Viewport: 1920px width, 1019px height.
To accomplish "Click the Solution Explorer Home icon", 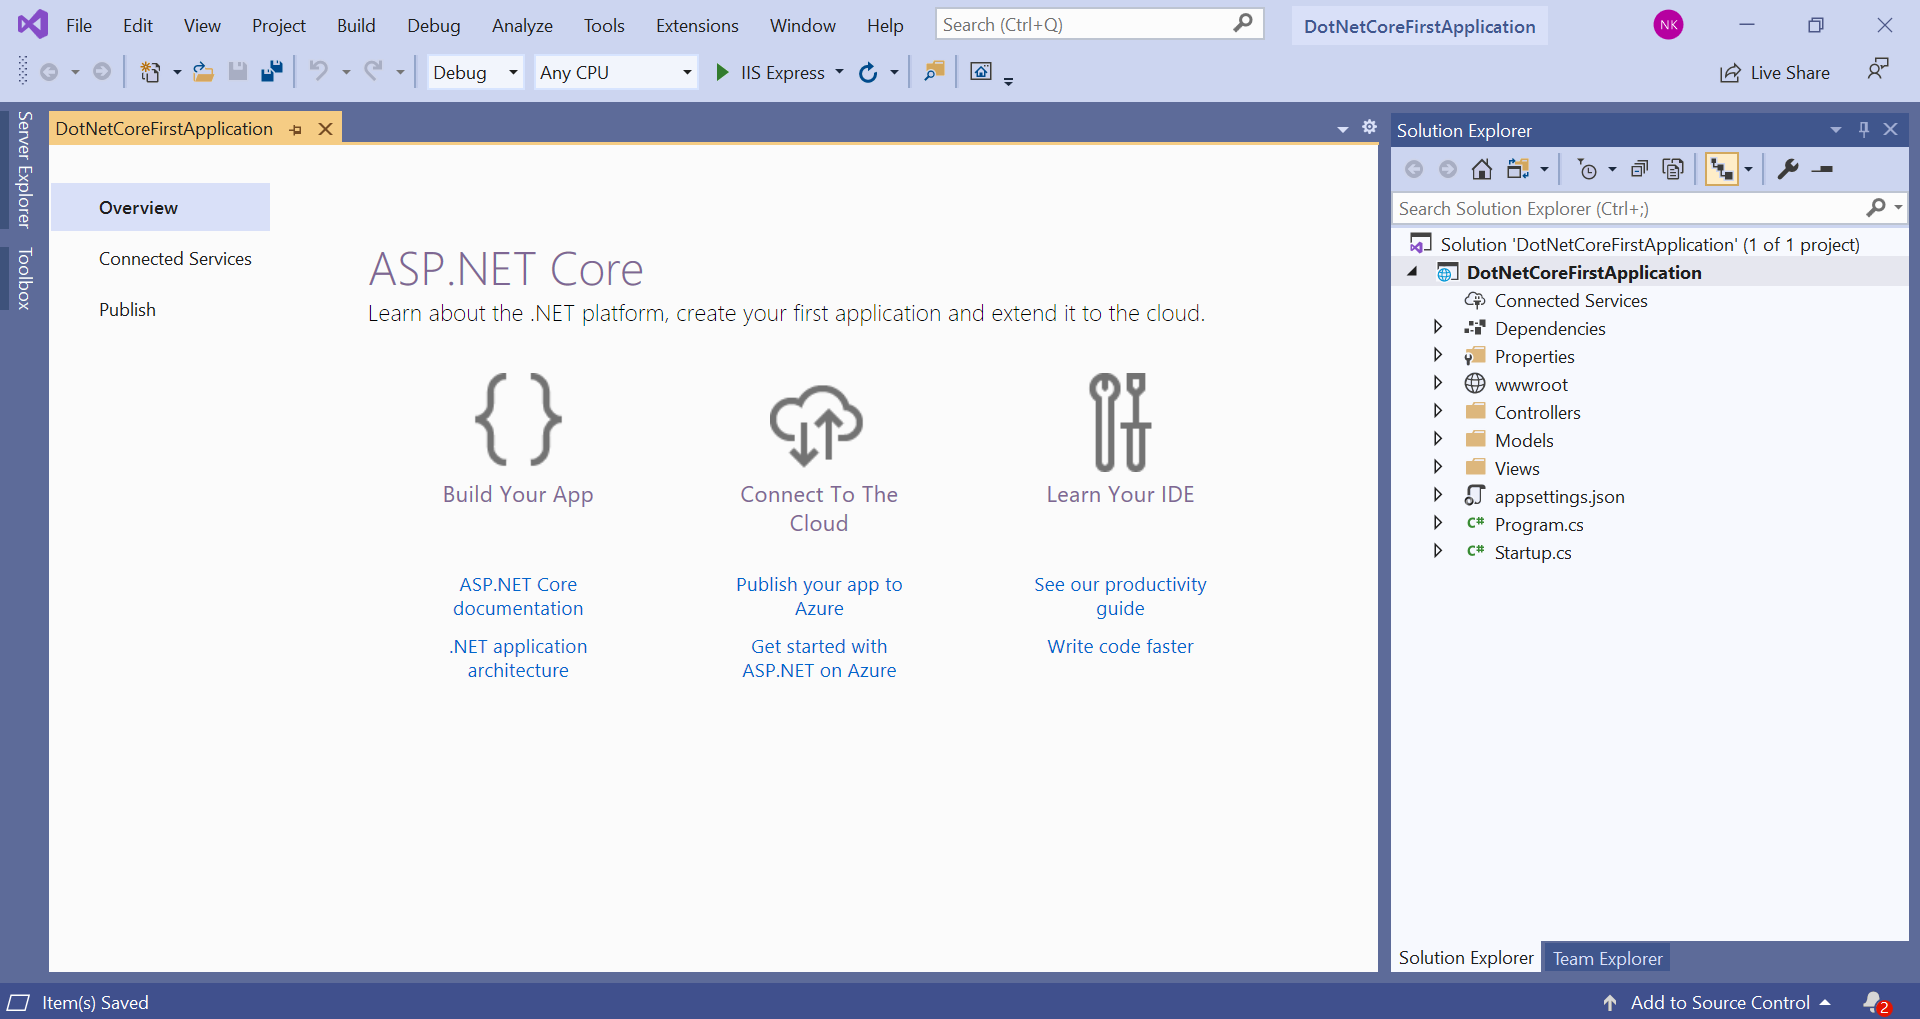I will tap(1482, 169).
